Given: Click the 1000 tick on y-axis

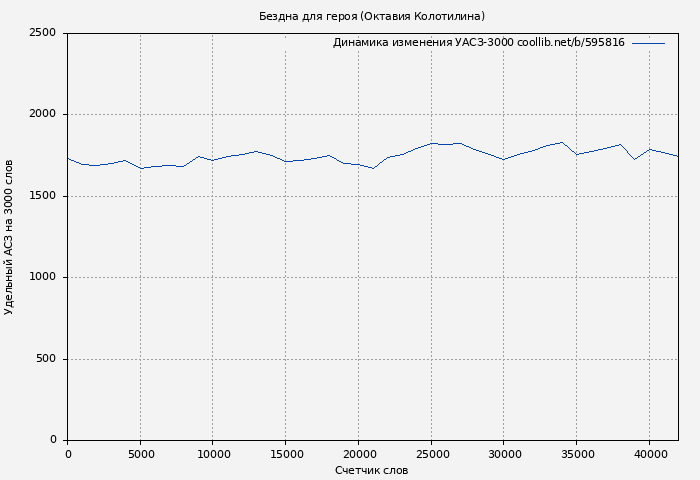Looking at the screenshot, I should pos(42,278).
